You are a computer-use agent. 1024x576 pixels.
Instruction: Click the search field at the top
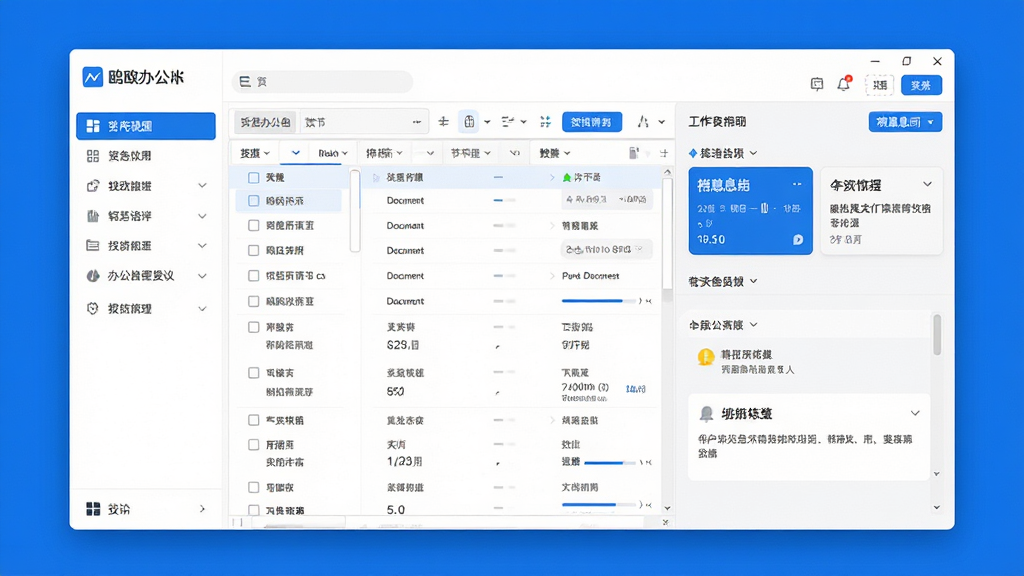(x=323, y=82)
